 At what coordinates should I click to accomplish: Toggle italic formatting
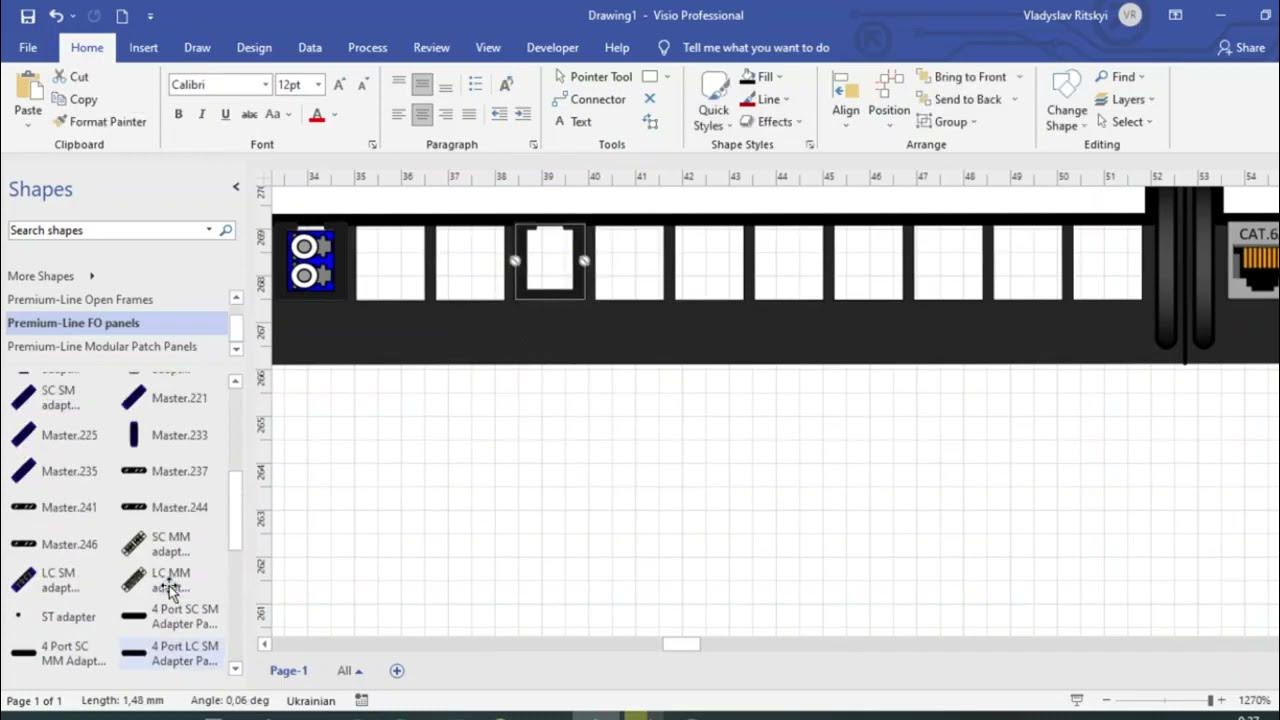[x=202, y=114]
